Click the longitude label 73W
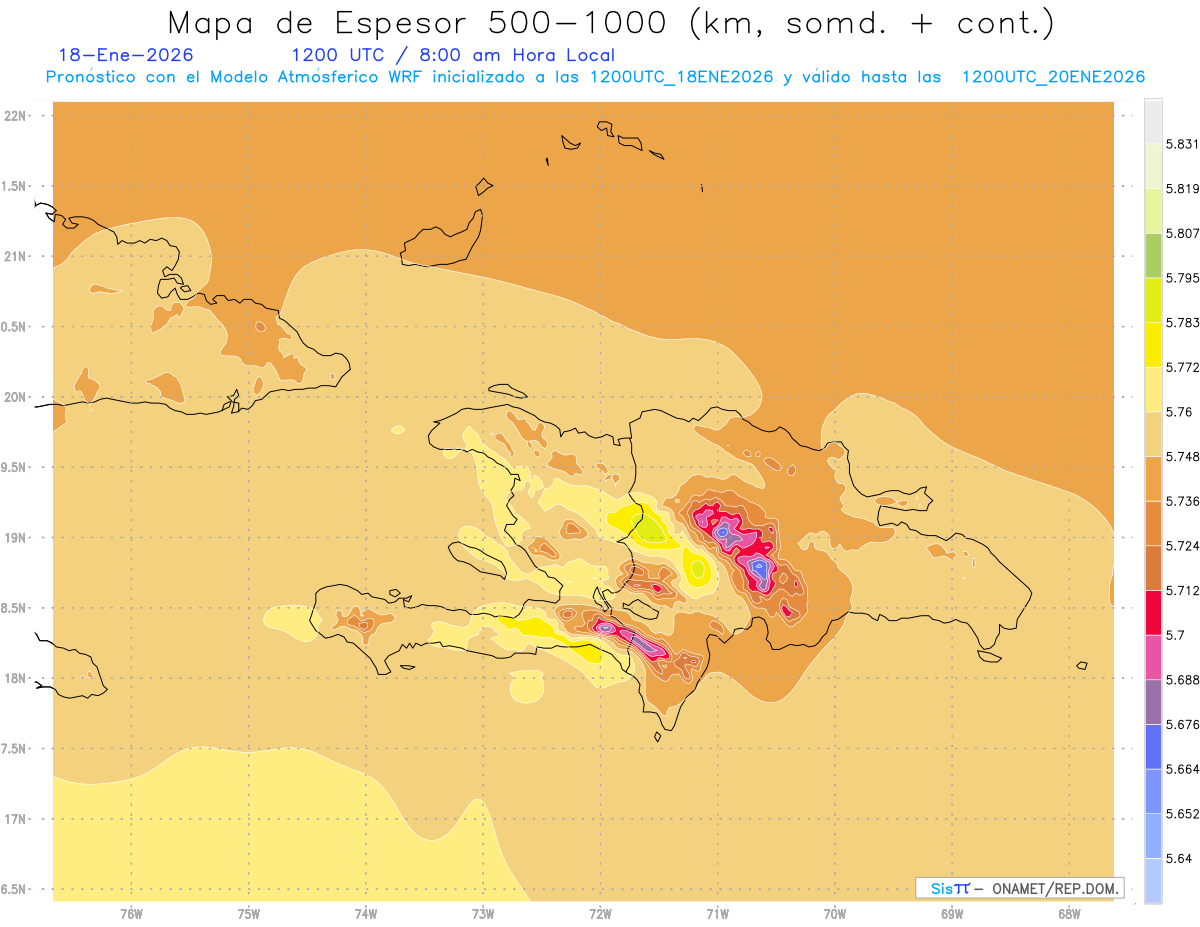The width and height of the screenshot is (1200, 927). point(483,914)
